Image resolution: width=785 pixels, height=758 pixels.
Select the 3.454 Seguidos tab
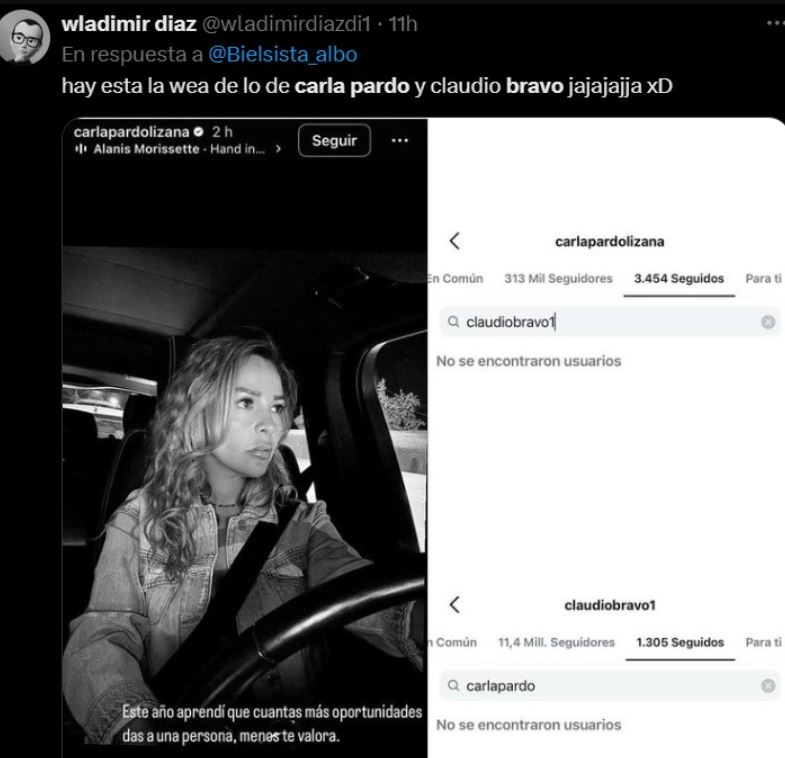pos(679,278)
